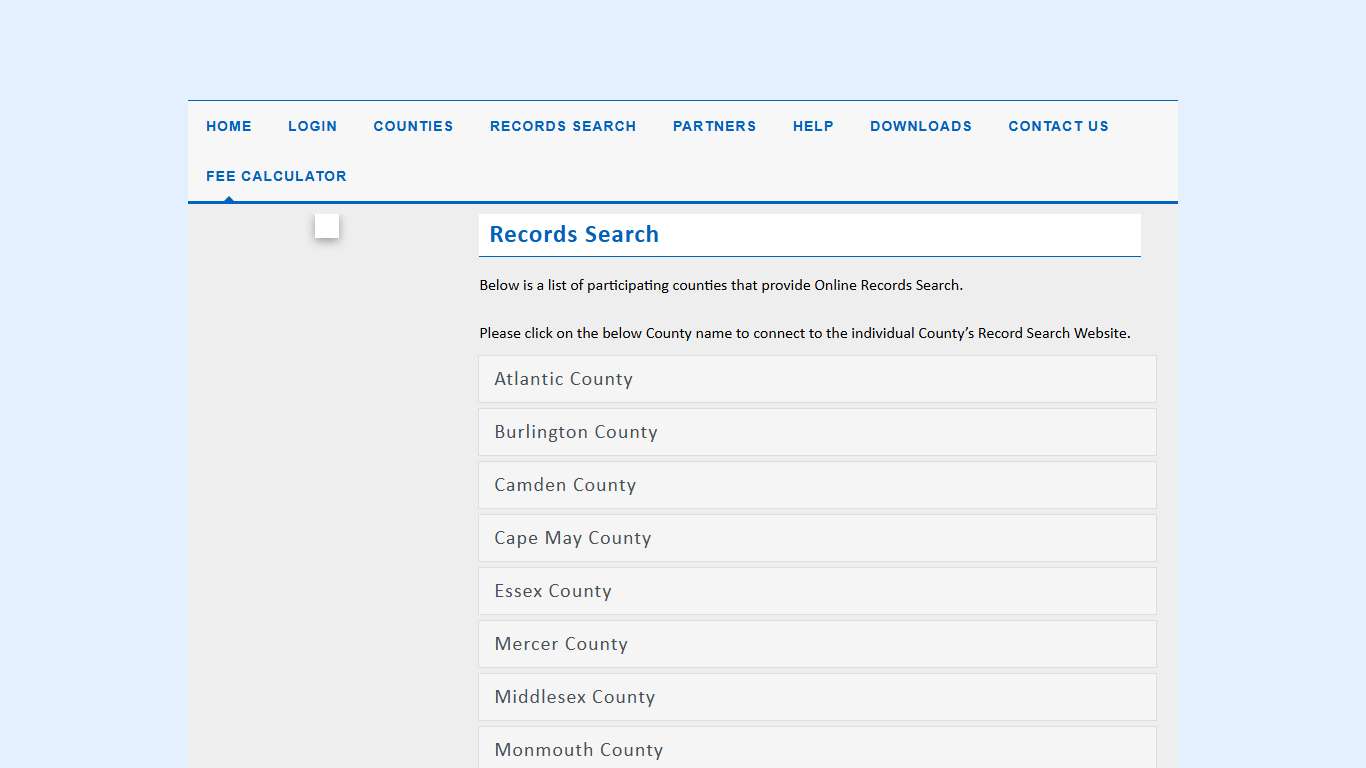
Task: Click the small white square icon
Action: 326,226
